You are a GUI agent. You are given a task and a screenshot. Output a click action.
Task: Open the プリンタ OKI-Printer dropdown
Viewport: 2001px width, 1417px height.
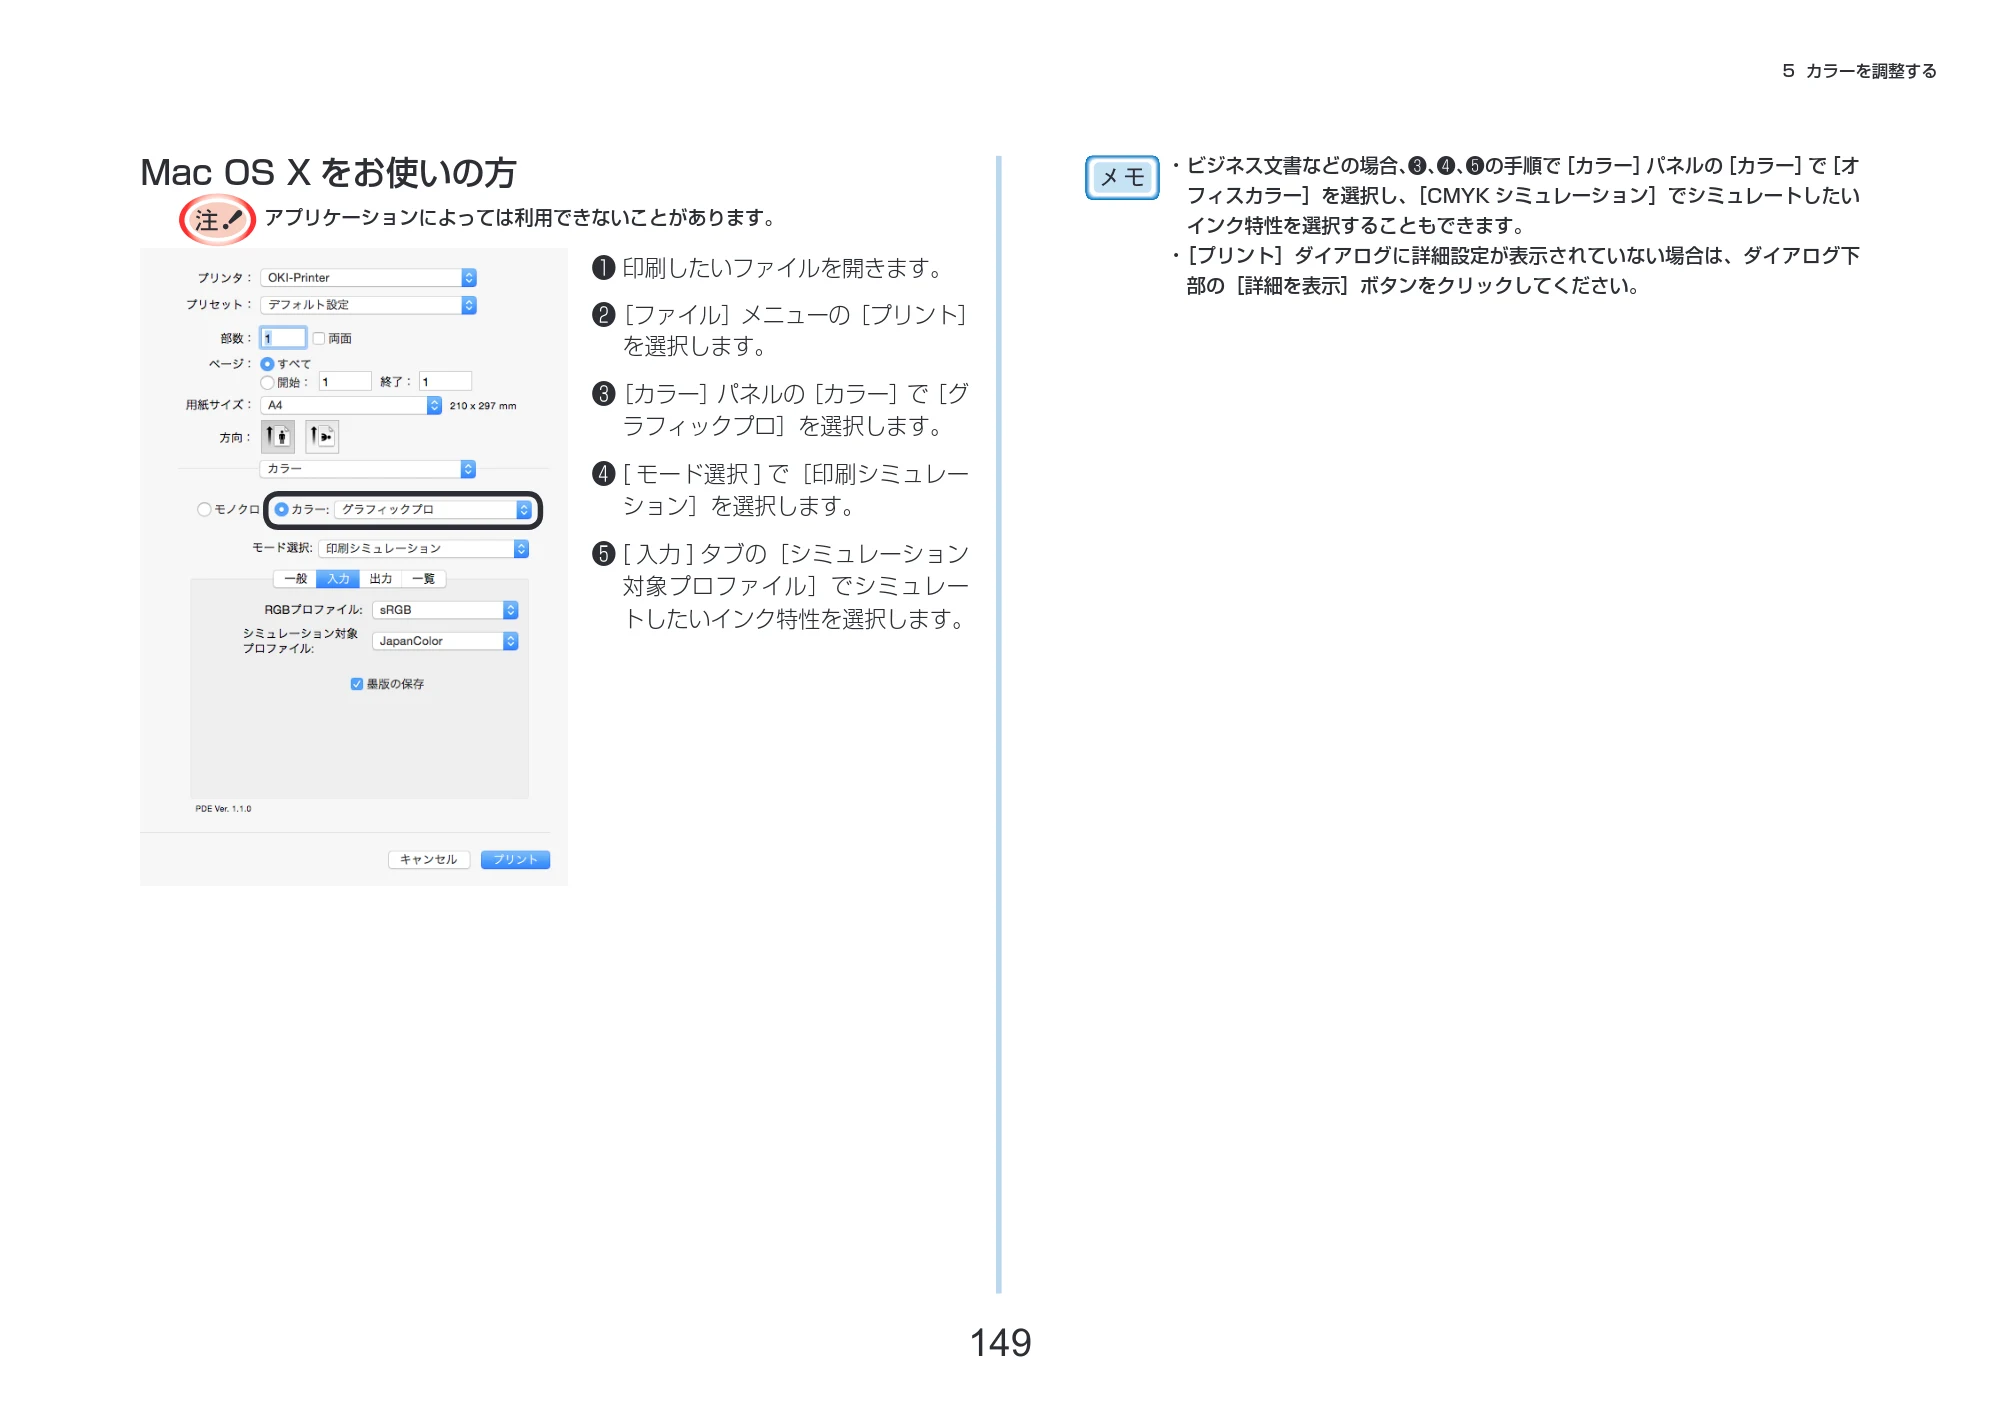[x=368, y=278]
